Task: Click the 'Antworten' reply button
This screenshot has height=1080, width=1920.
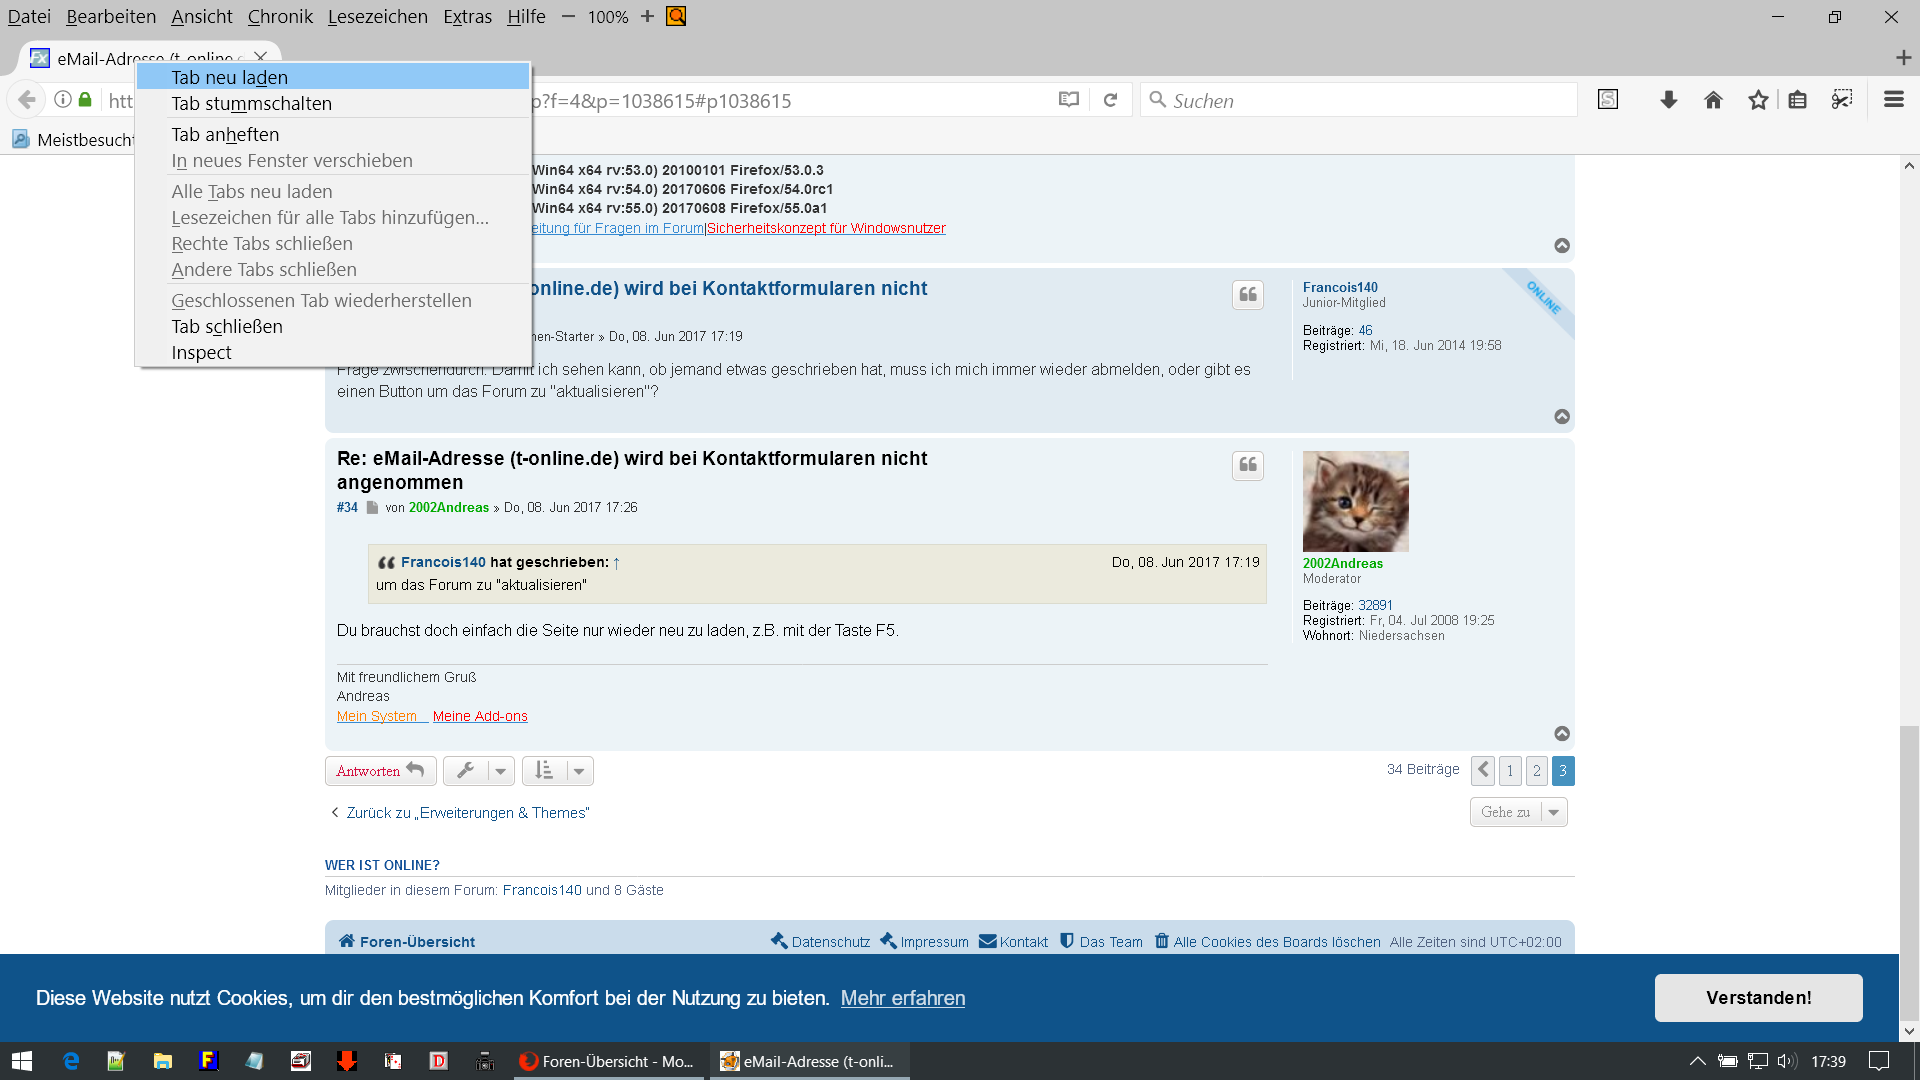Action: pyautogui.click(x=380, y=771)
